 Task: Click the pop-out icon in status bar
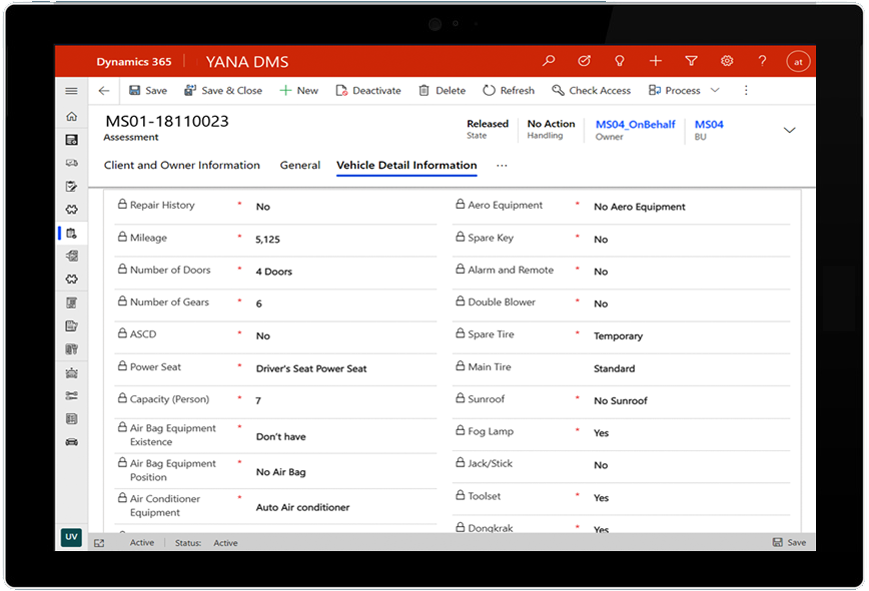(x=99, y=543)
